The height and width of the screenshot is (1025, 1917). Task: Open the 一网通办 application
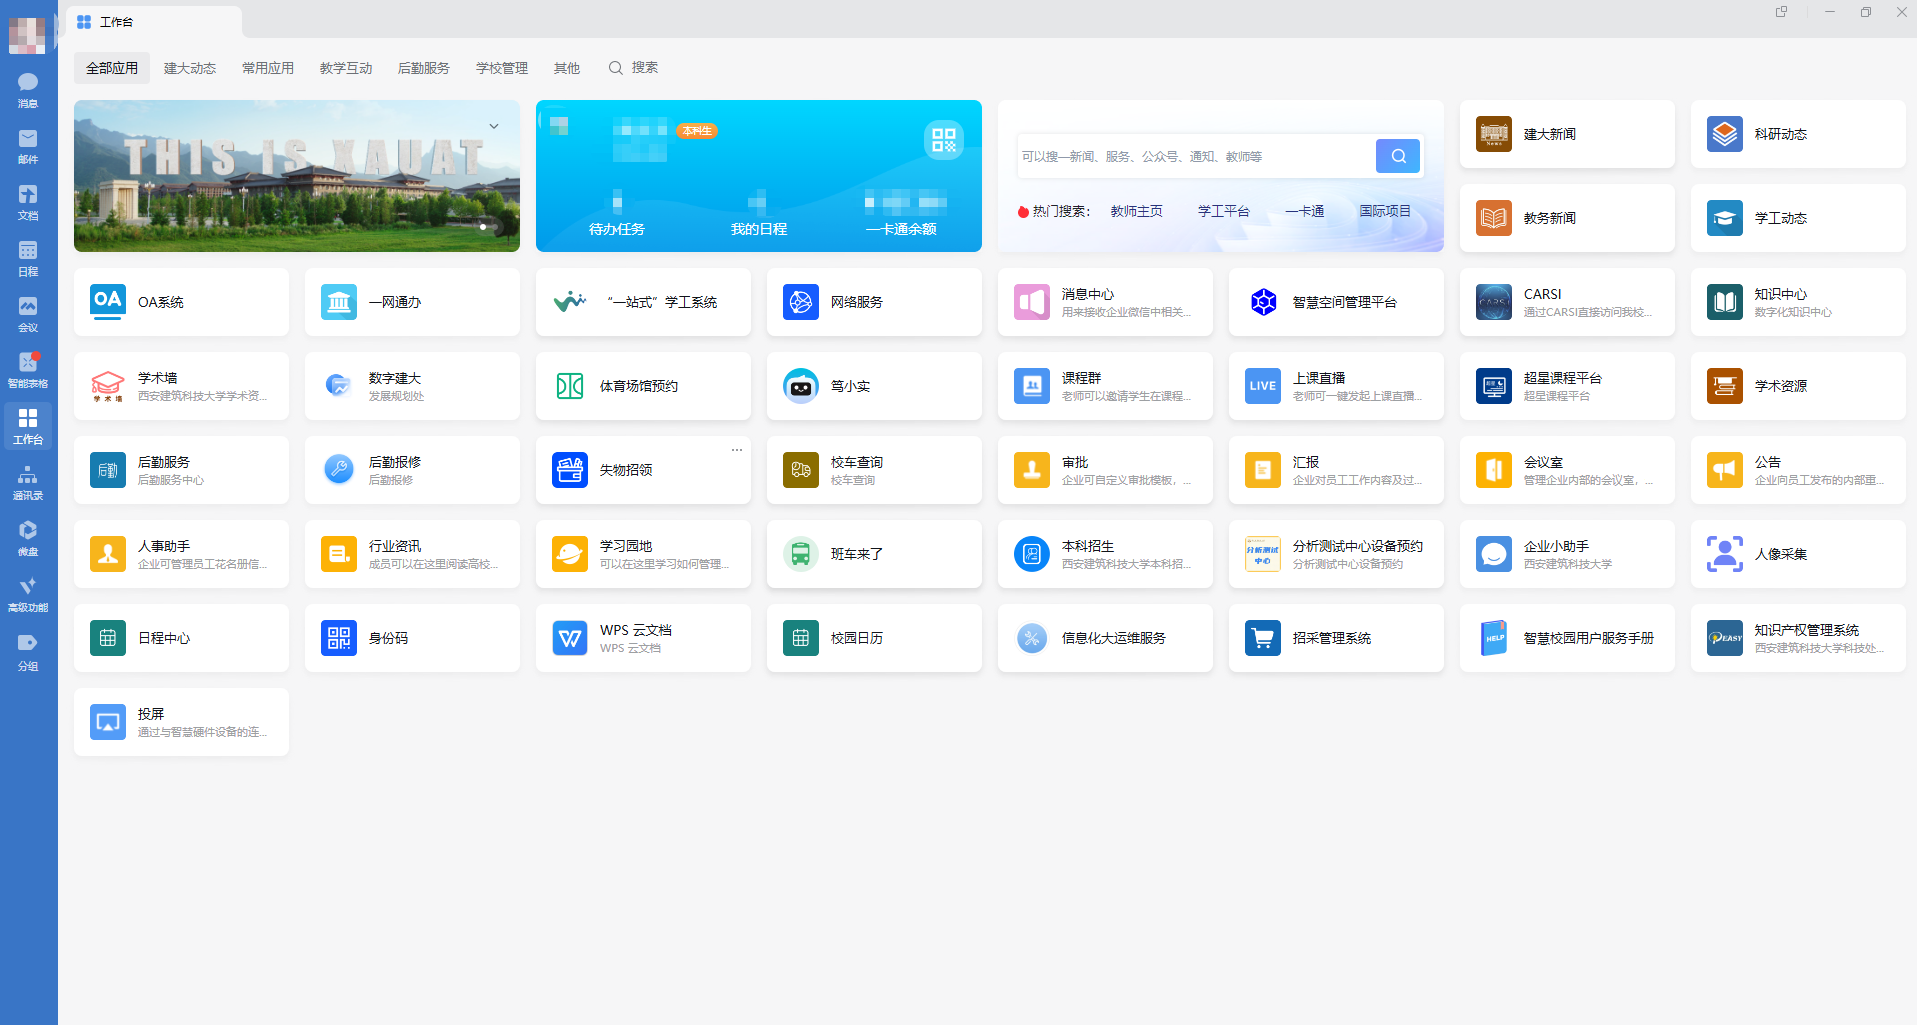(x=412, y=301)
